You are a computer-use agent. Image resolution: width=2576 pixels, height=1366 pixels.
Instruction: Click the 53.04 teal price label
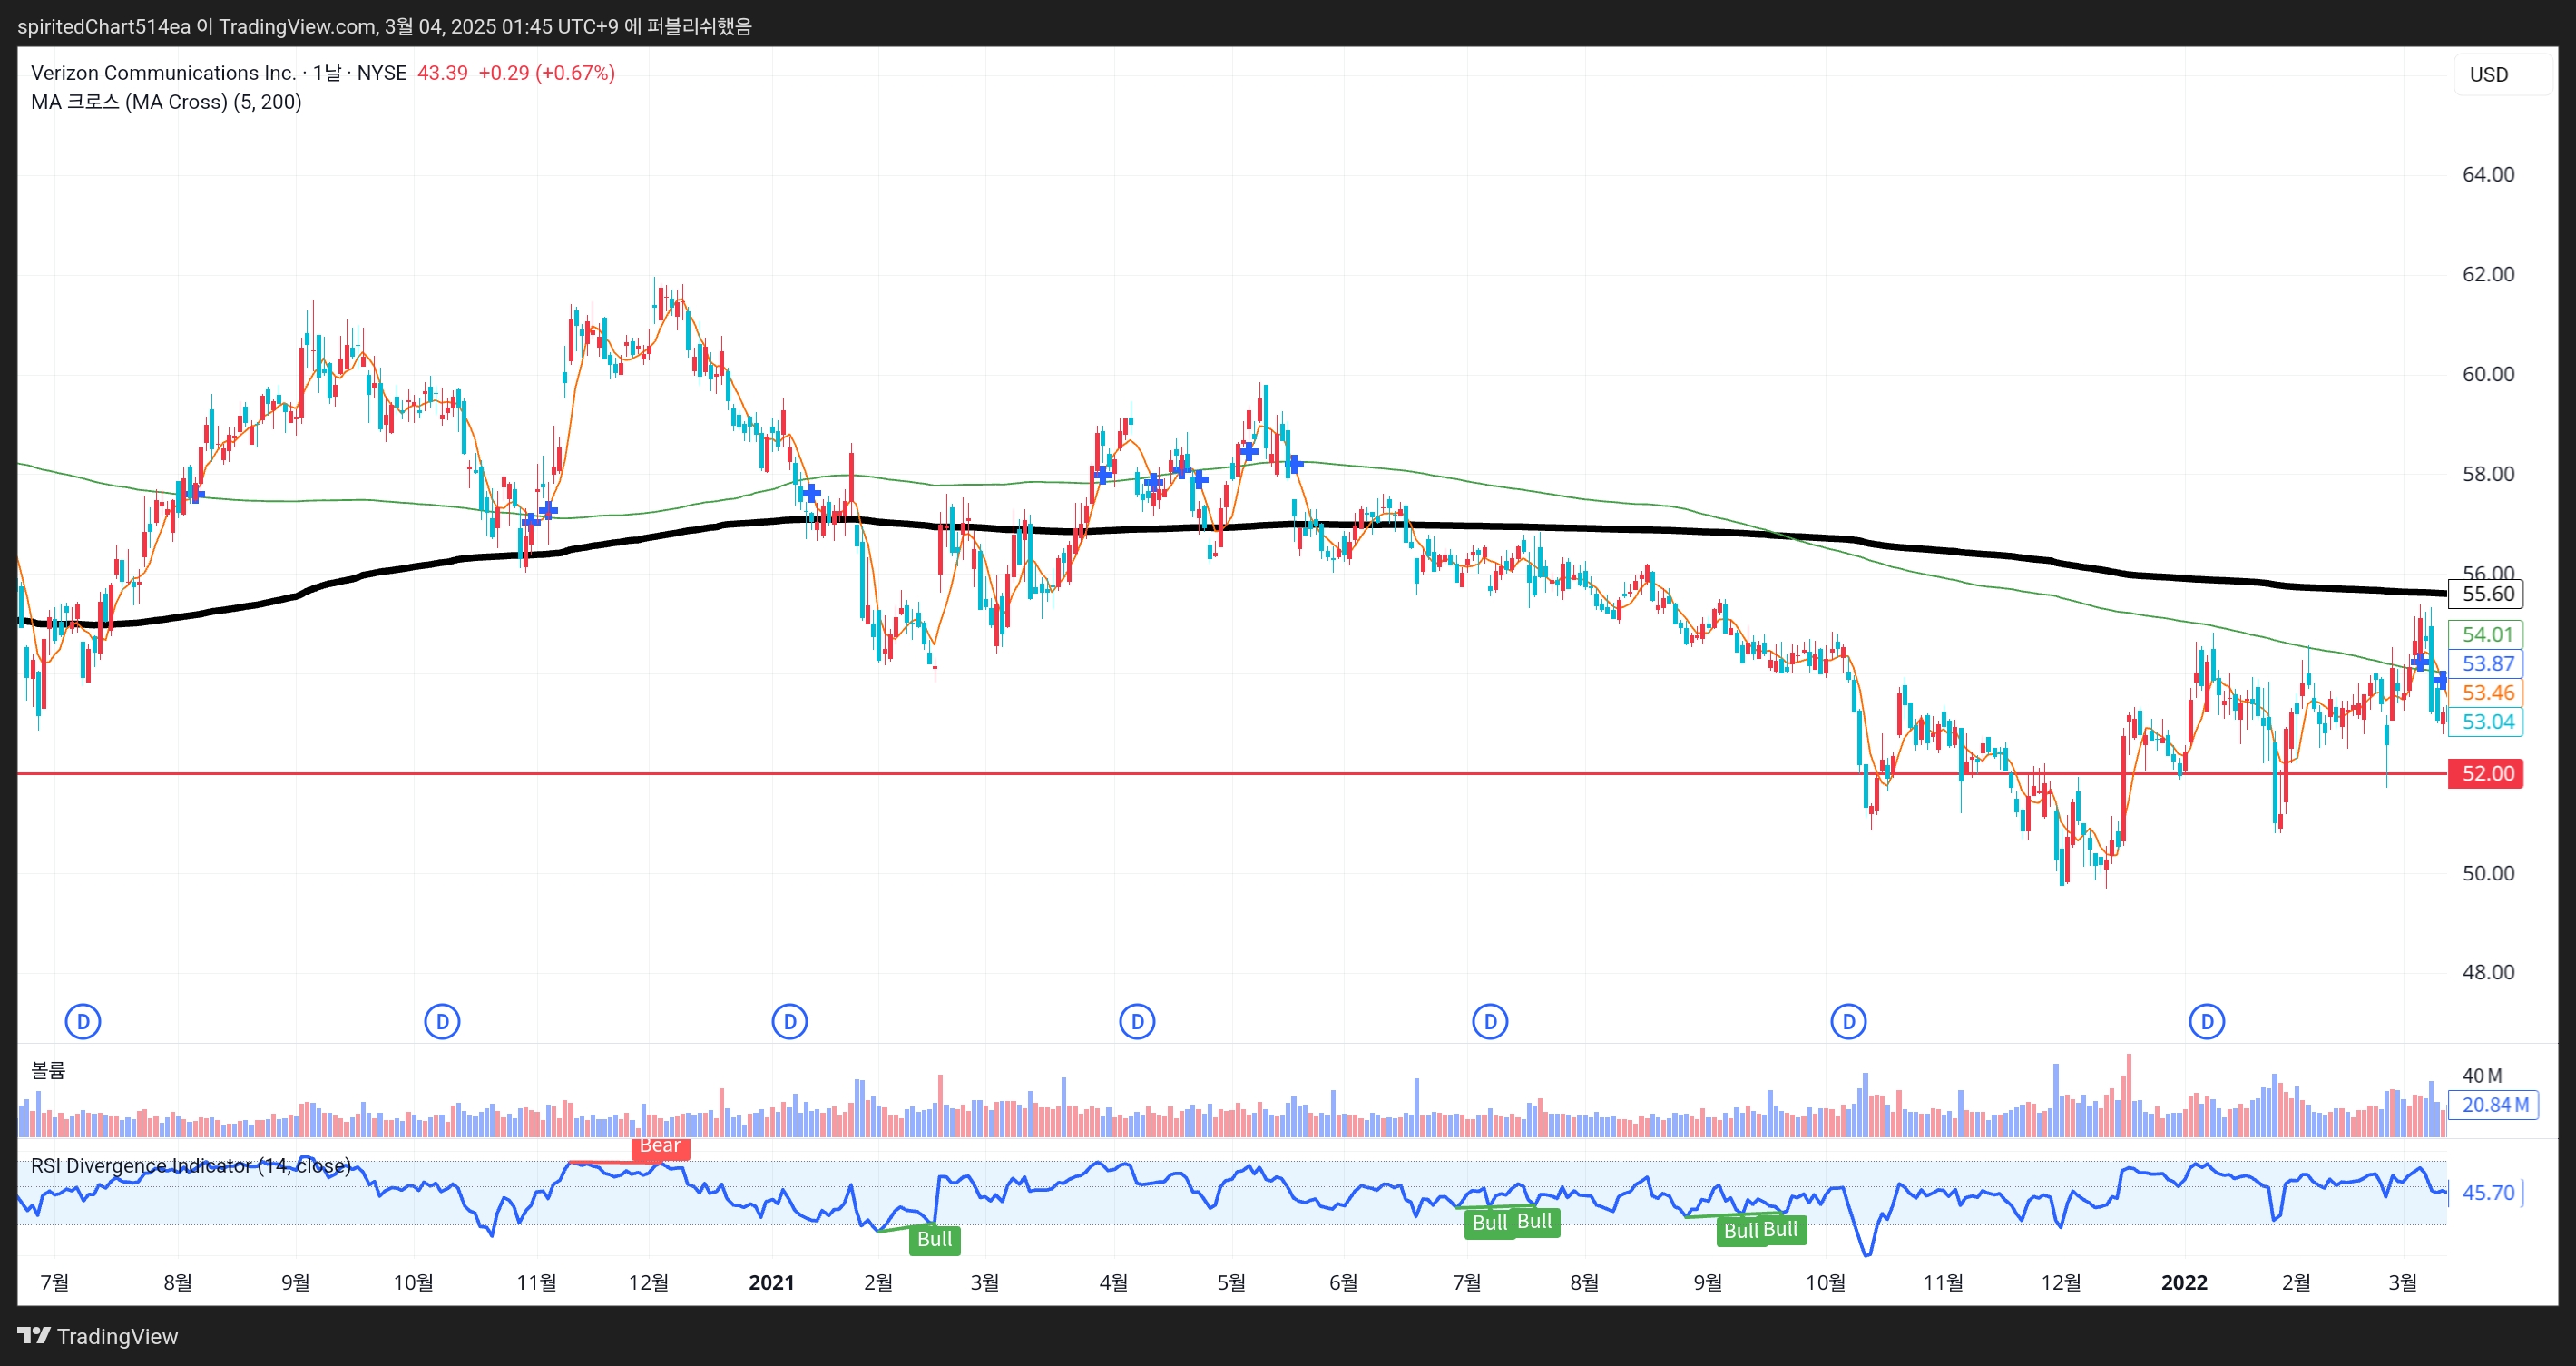(2486, 722)
